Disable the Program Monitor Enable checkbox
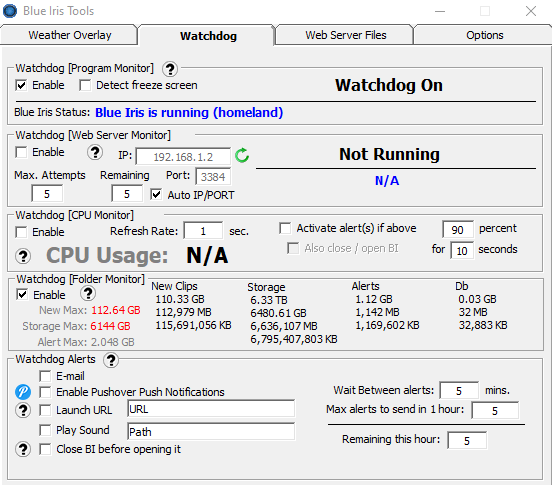 (21, 85)
